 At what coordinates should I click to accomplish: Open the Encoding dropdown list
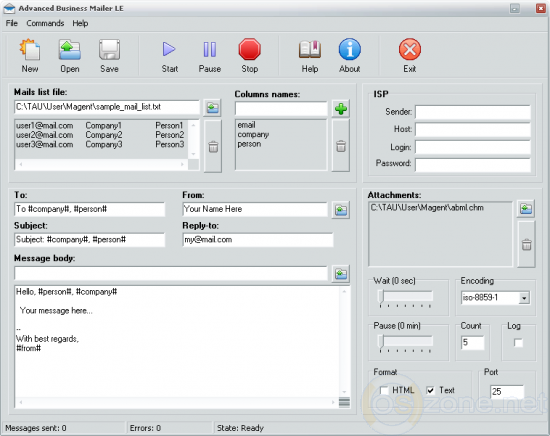524,298
